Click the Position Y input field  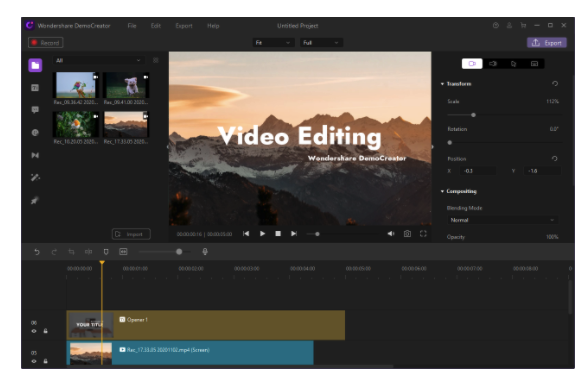click(543, 171)
